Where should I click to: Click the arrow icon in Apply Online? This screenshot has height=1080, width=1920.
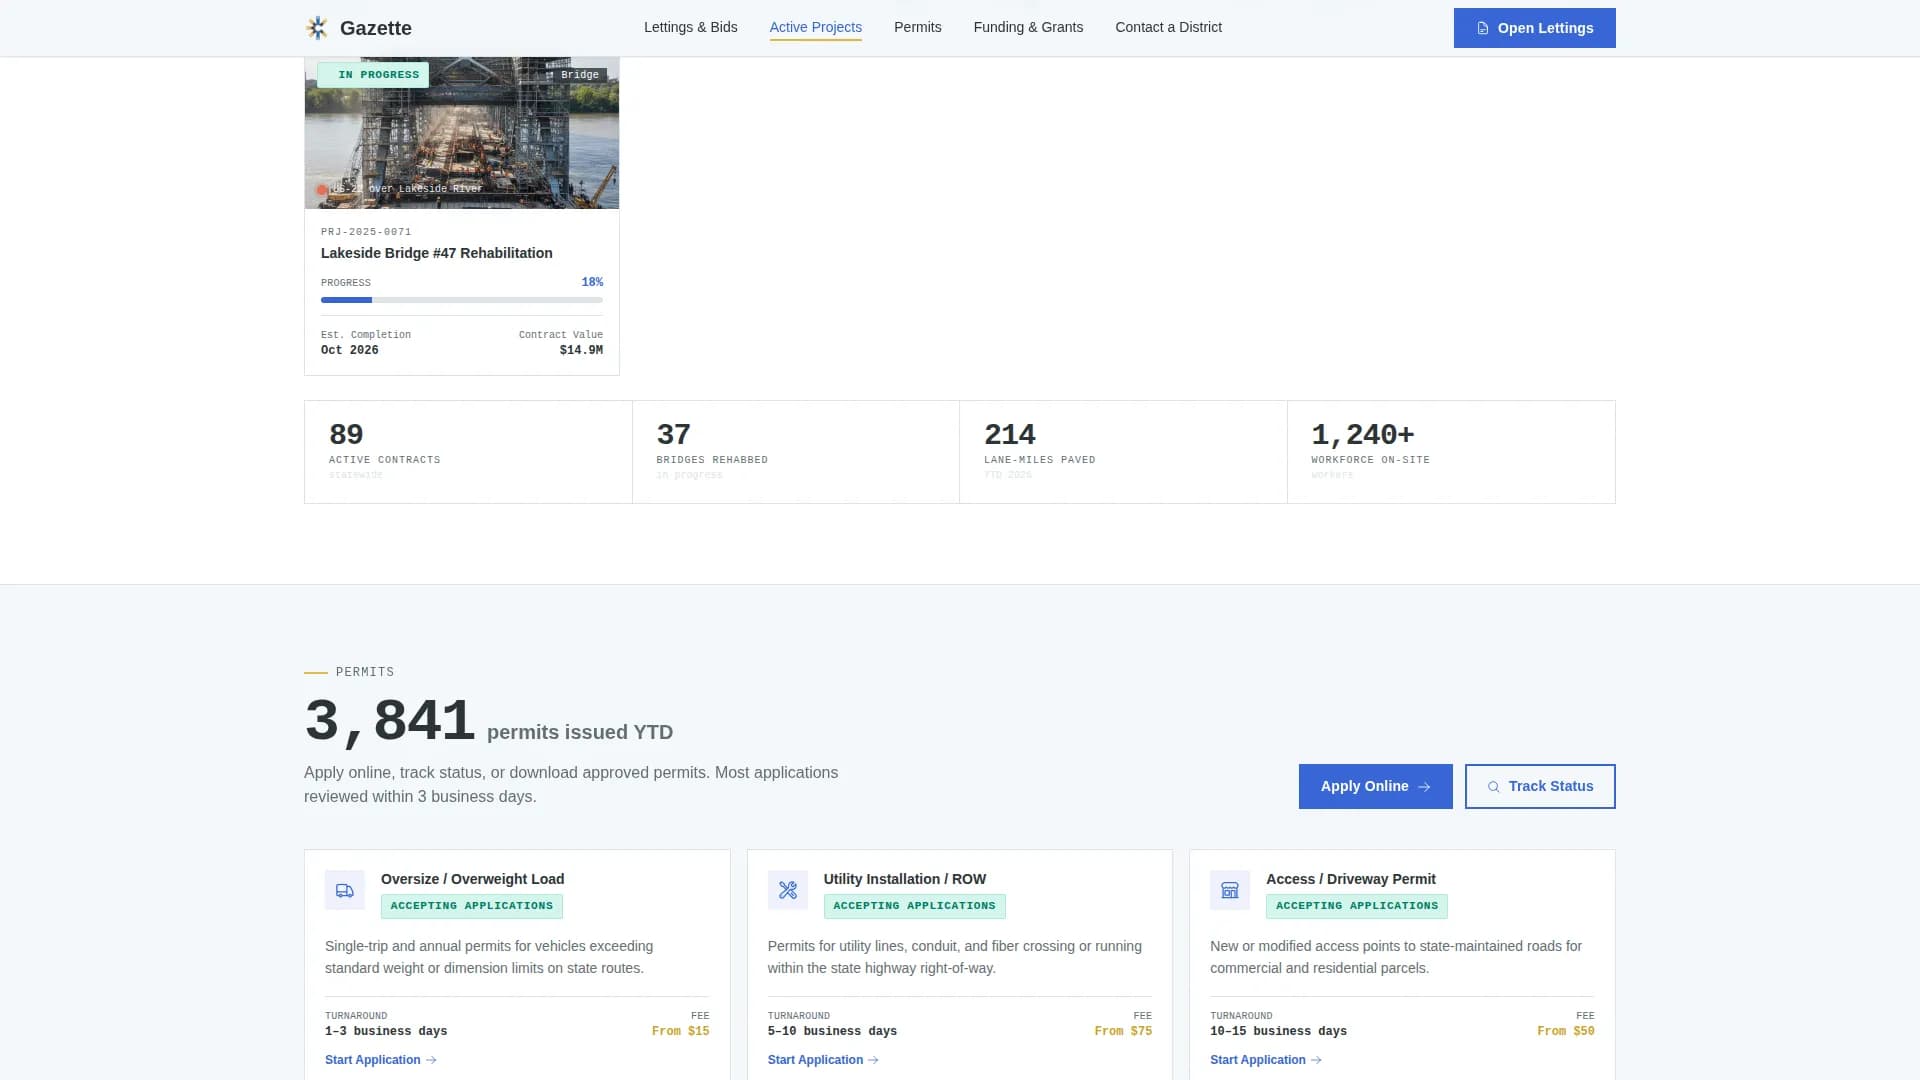tap(1424, 787)
